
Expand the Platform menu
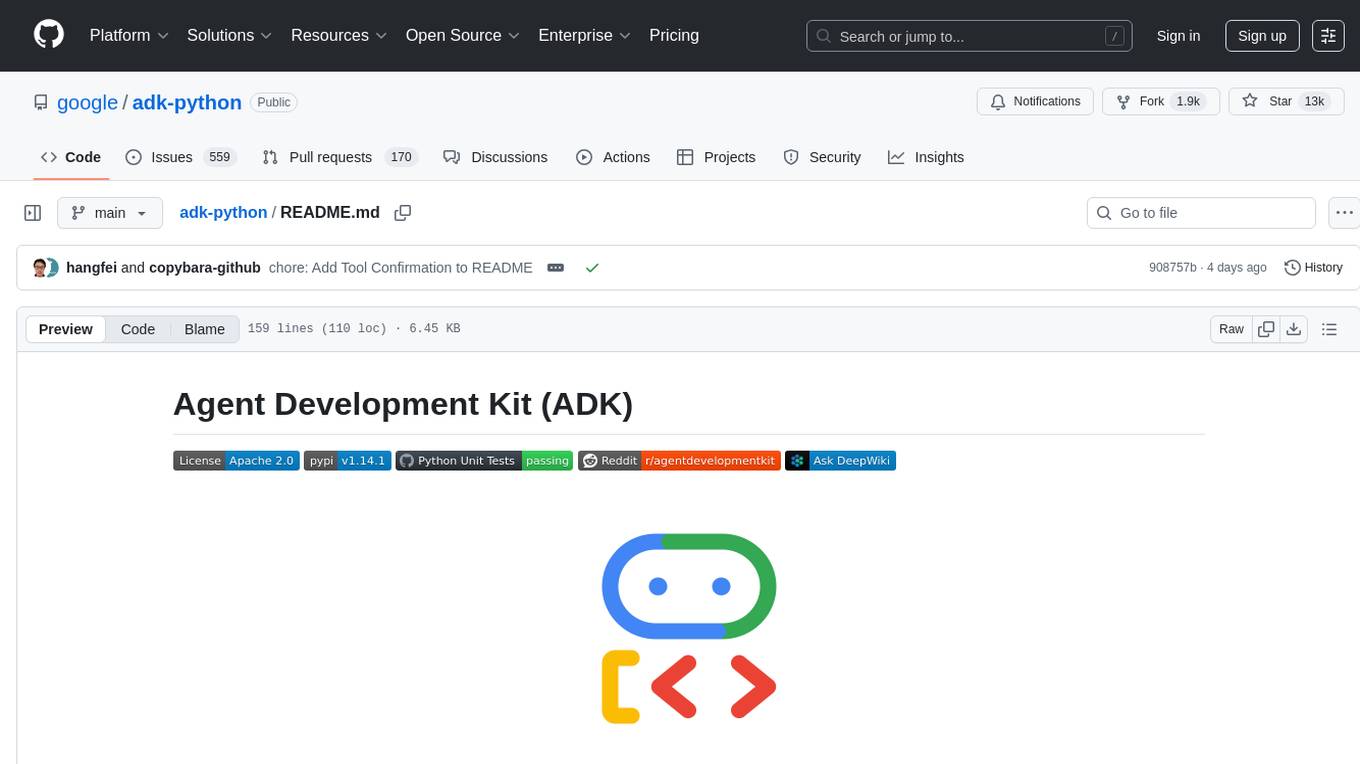[x=129, y=35]
